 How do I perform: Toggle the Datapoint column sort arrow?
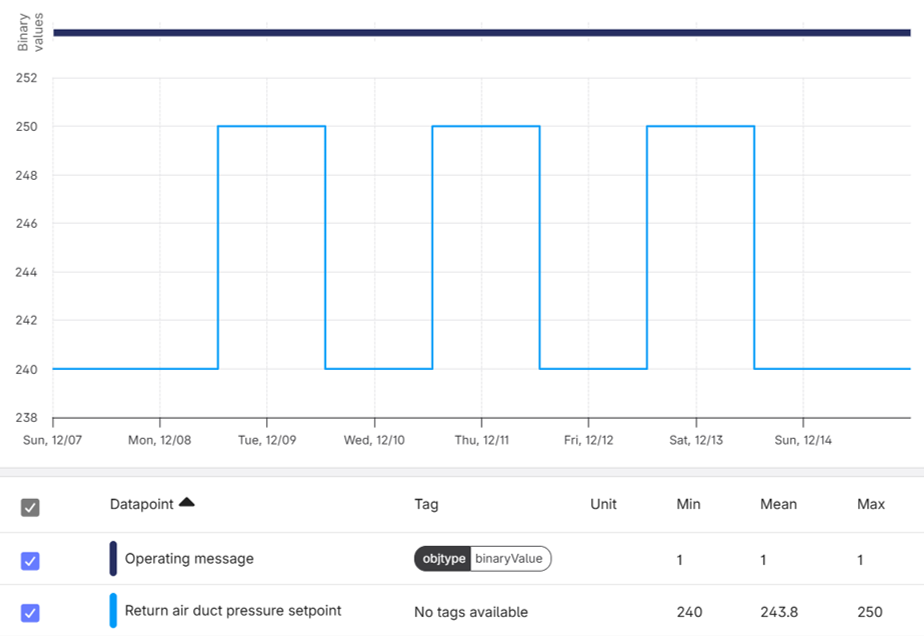189,503
